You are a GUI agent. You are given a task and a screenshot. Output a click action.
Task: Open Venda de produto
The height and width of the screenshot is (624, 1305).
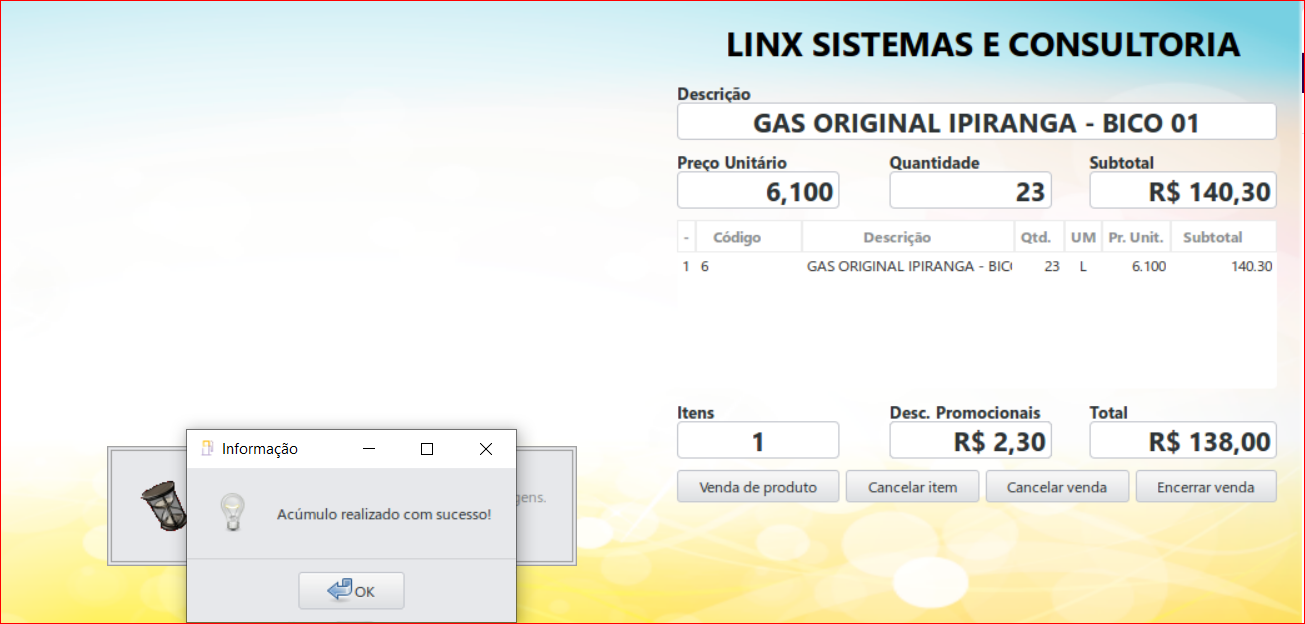pyautogui.click(x=758, y=487)
